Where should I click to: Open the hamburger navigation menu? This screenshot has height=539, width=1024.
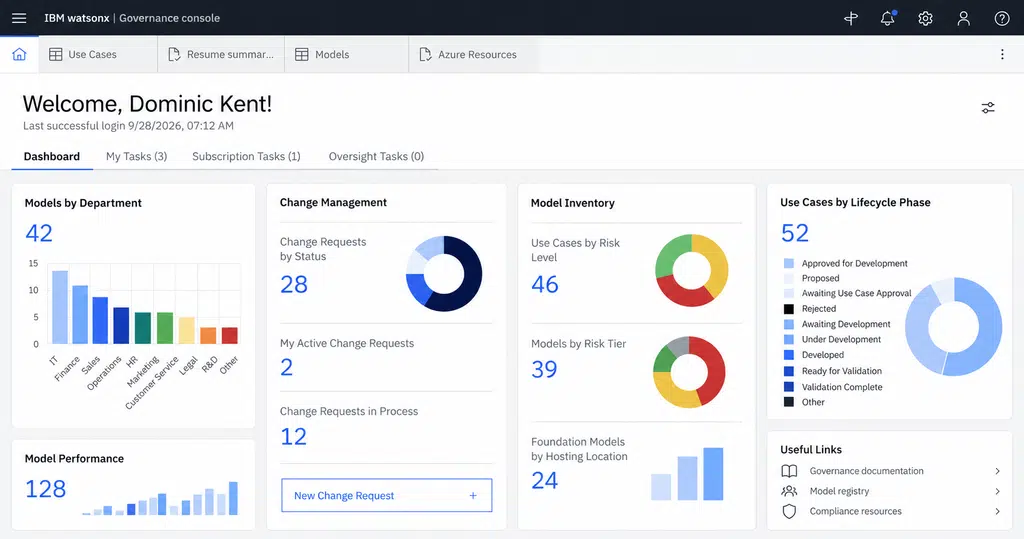point(19,18)
